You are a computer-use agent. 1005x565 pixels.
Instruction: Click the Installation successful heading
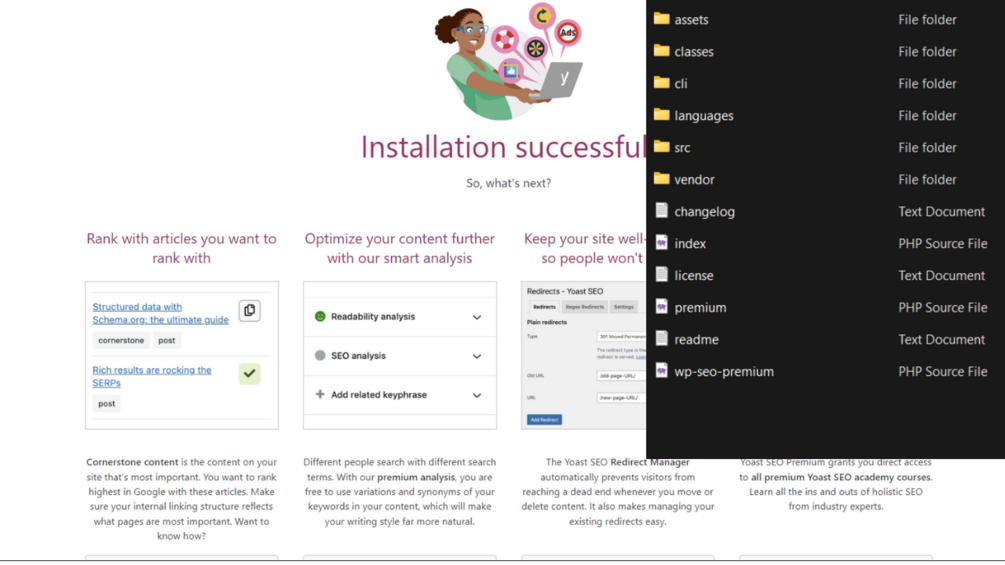point(503,147)
